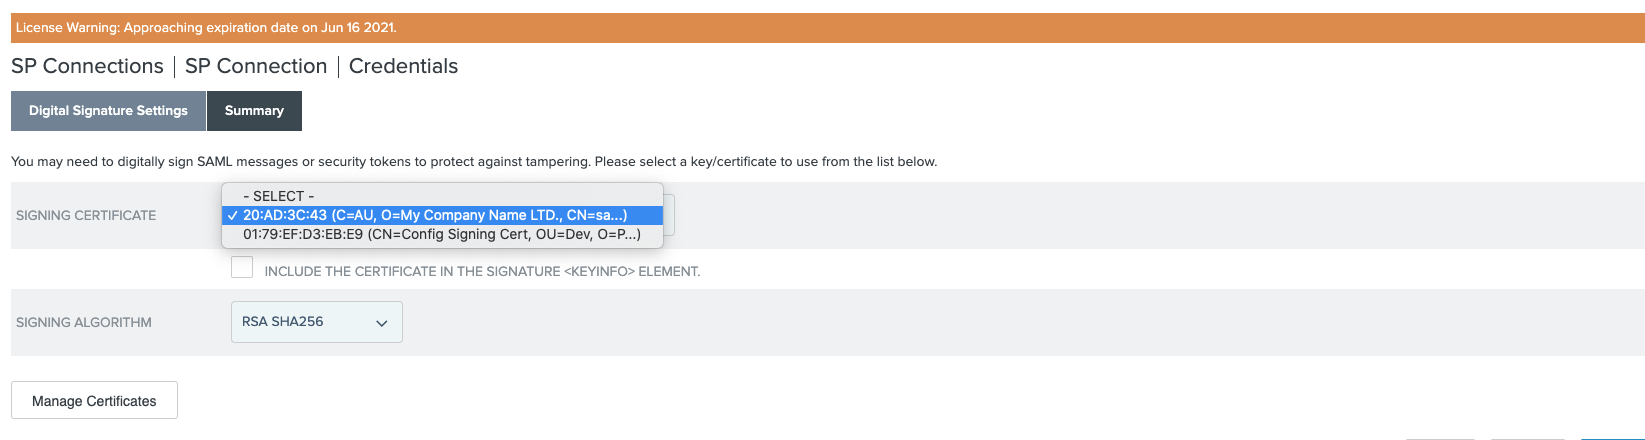The image size is (1645, 440).
Task: Open the Summary tab
Action: [254, 111]
